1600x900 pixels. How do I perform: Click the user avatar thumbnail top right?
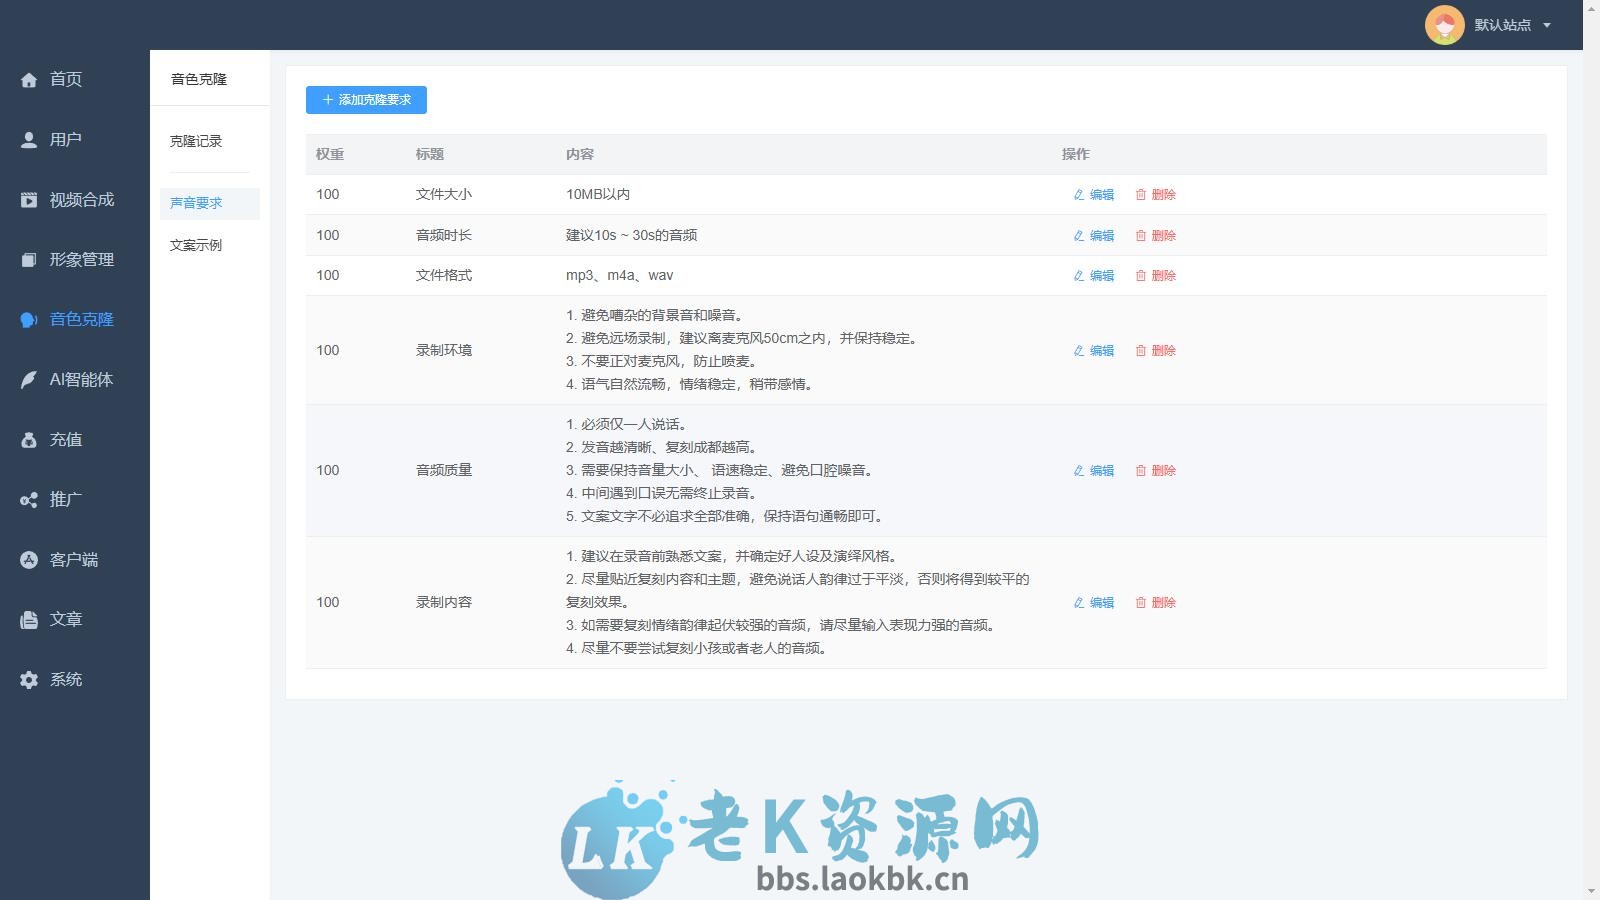1445,25
